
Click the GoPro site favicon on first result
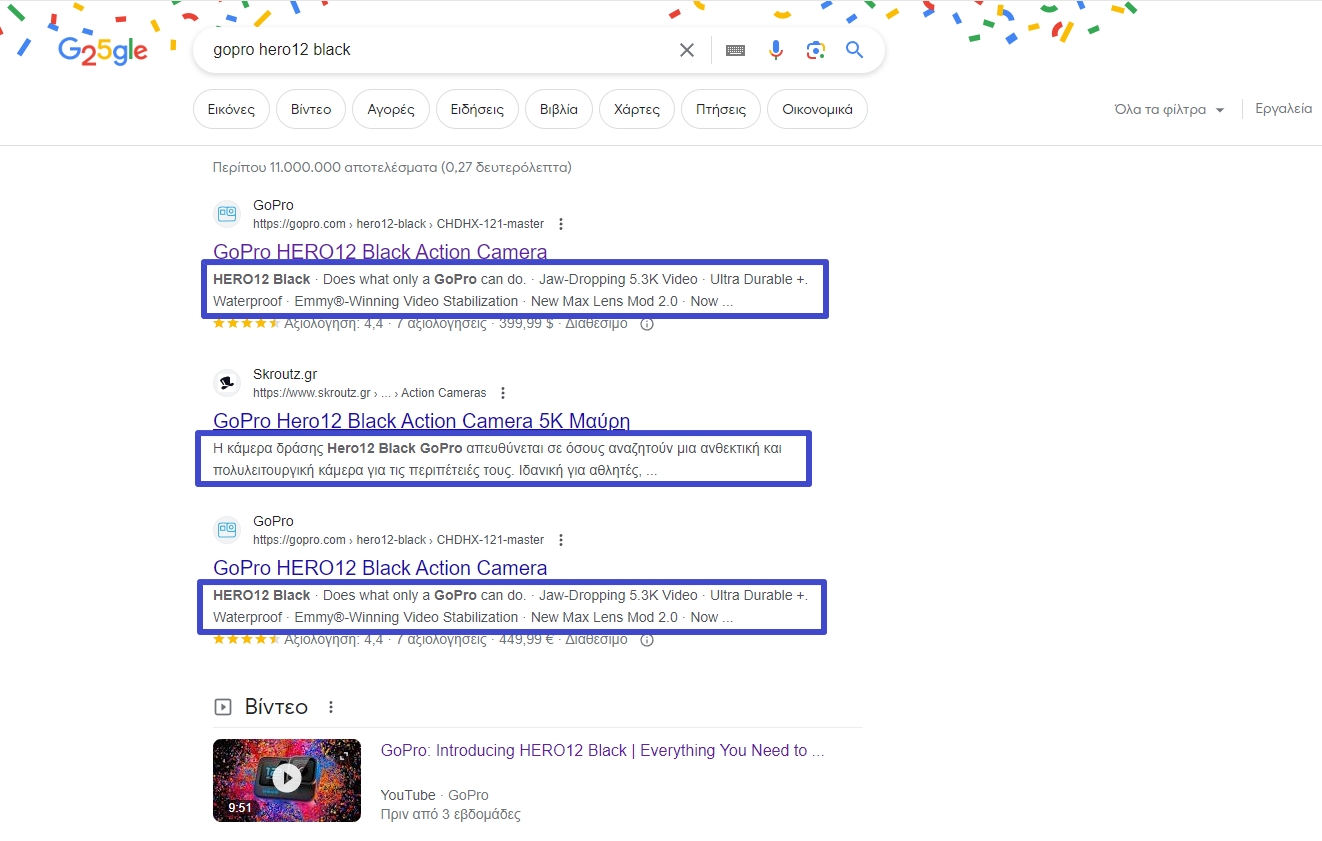227,213
